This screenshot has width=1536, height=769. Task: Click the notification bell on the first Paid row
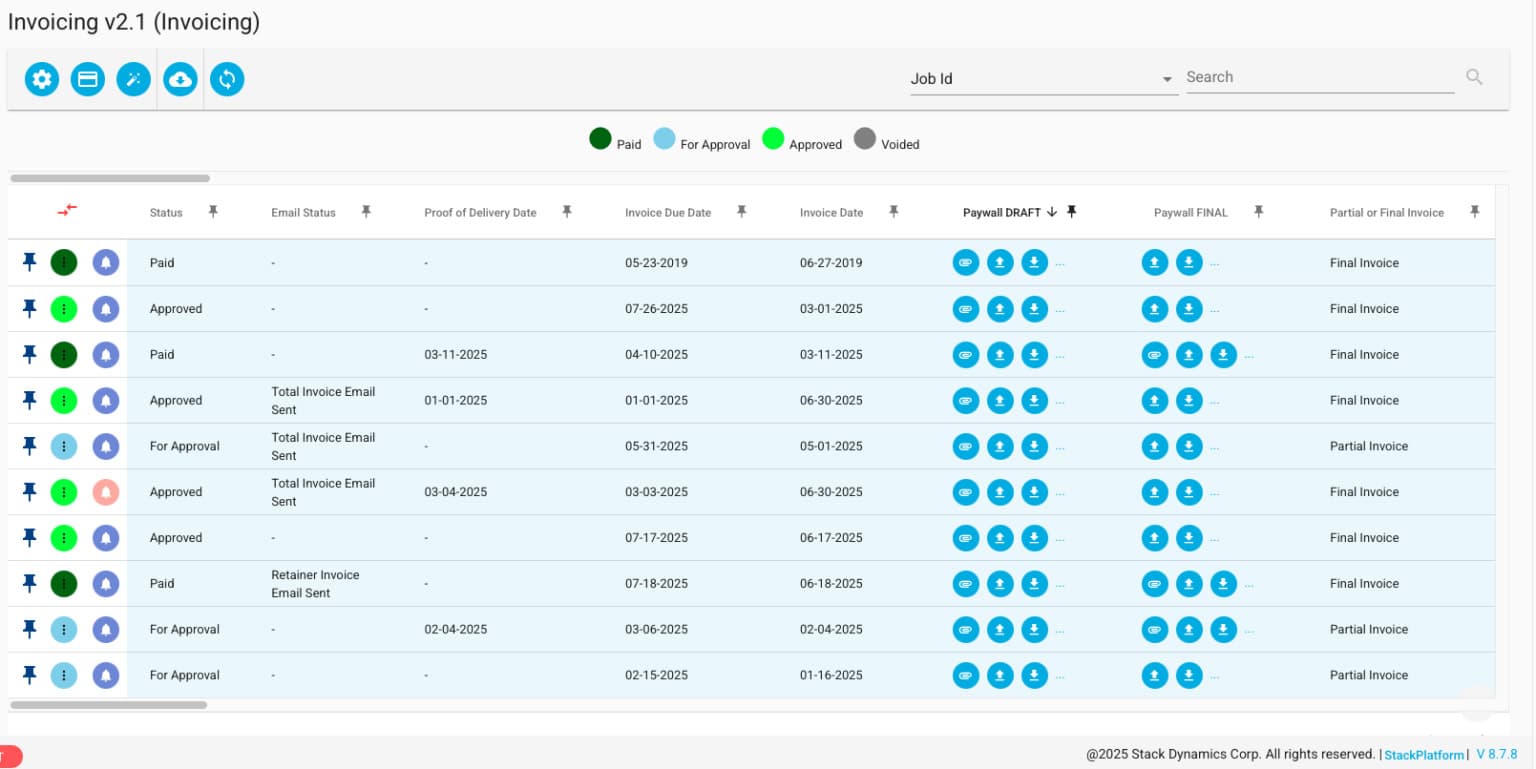pos(105,262)
